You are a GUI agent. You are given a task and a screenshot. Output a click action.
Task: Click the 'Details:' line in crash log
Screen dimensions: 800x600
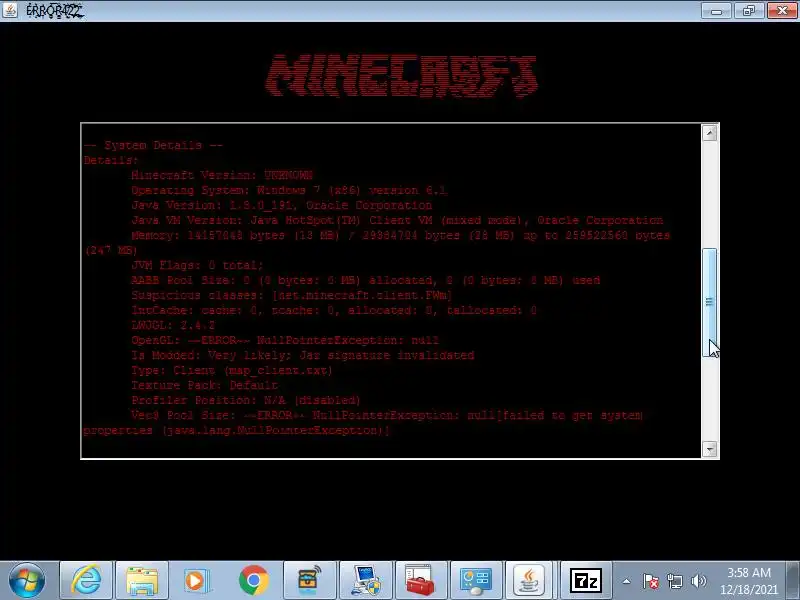tap(111, 160)
